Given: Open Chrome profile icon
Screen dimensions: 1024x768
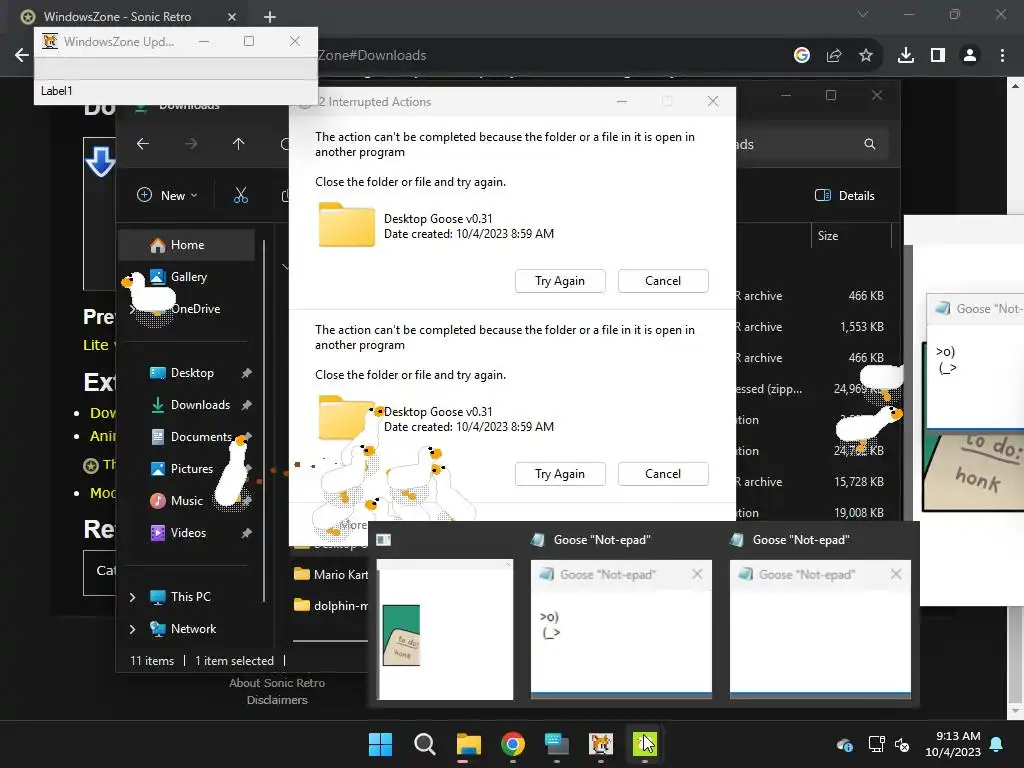Looking at the screenshot, I should tap(970, 56).
